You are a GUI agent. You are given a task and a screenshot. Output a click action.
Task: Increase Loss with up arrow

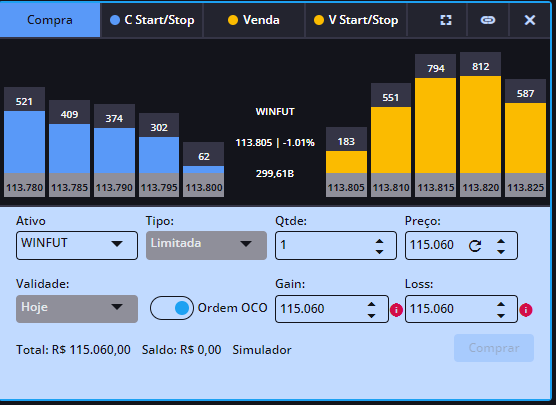[501, 304]
